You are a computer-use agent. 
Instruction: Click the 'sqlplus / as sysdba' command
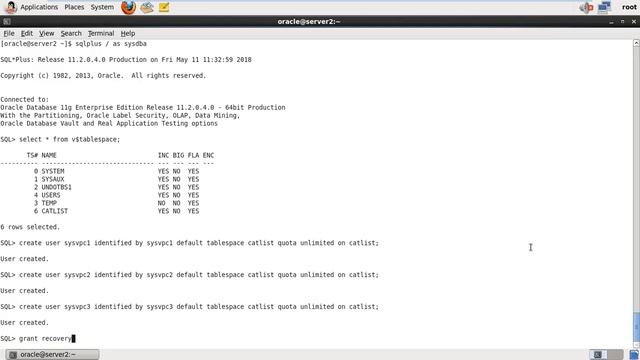click(x=111, y=44)
